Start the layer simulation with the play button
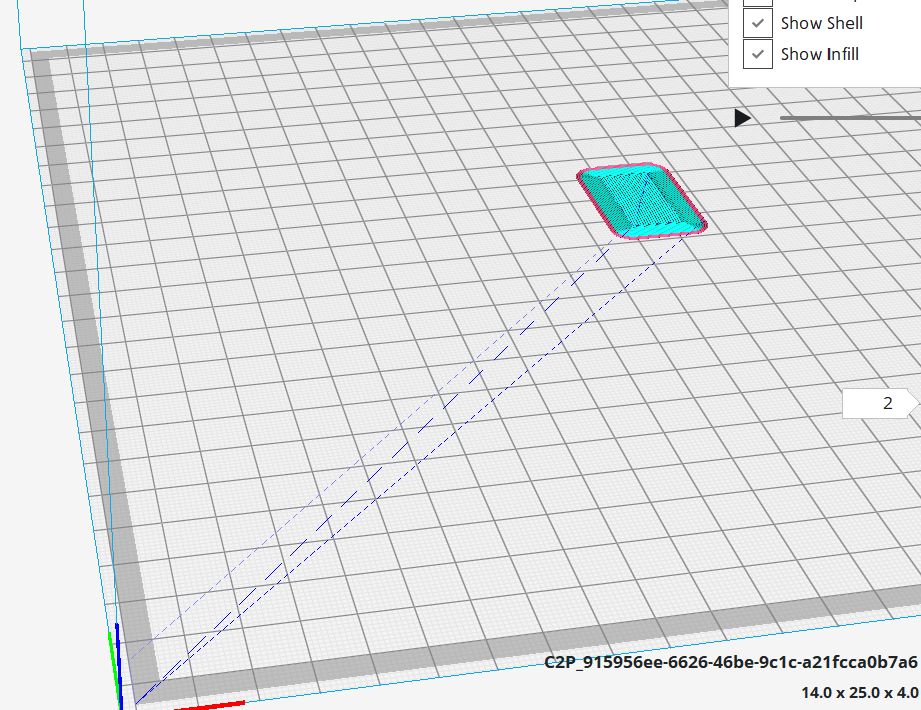This screenshot has width=921, height=710. (x=742, y=118)
